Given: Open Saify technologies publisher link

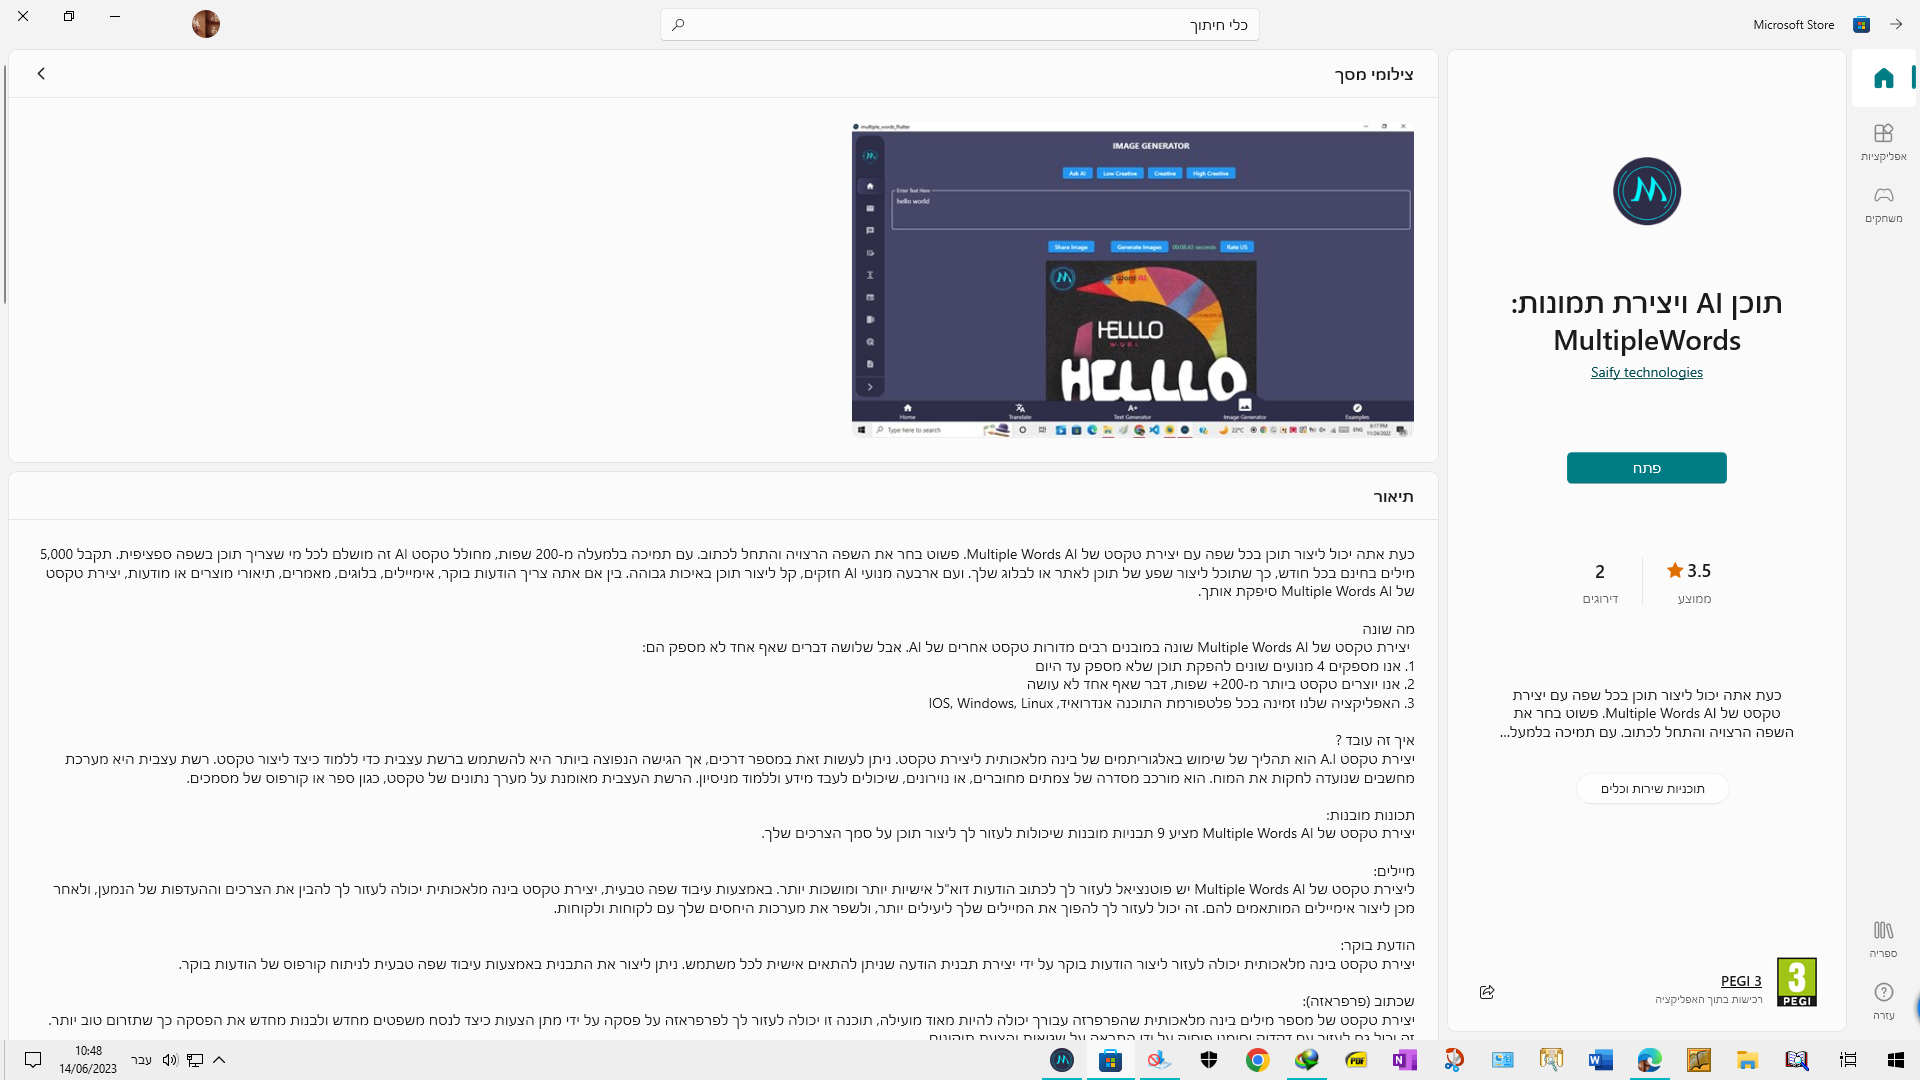Looking at the screenshot, I should point(1646,372).
